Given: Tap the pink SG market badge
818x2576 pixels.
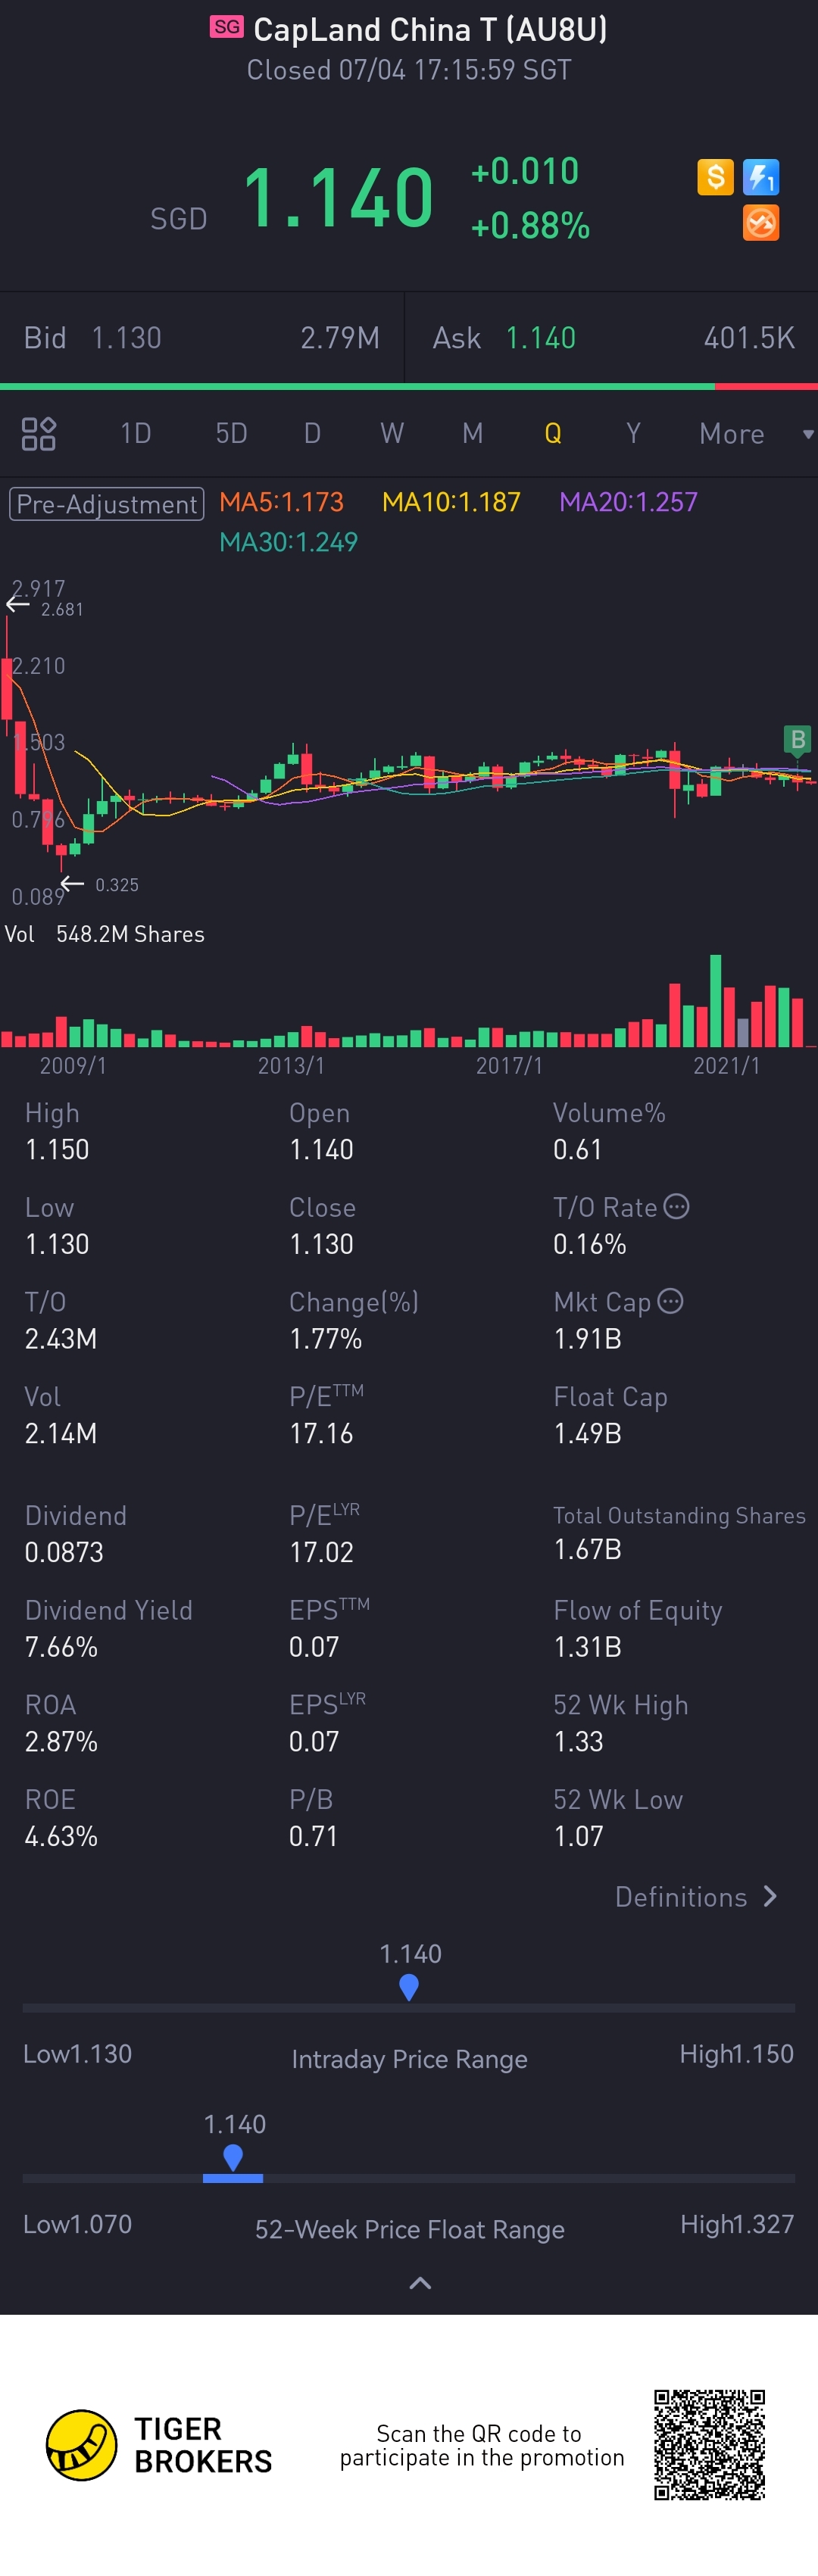Looking at the screenshot, I should (x=227, y=27).
